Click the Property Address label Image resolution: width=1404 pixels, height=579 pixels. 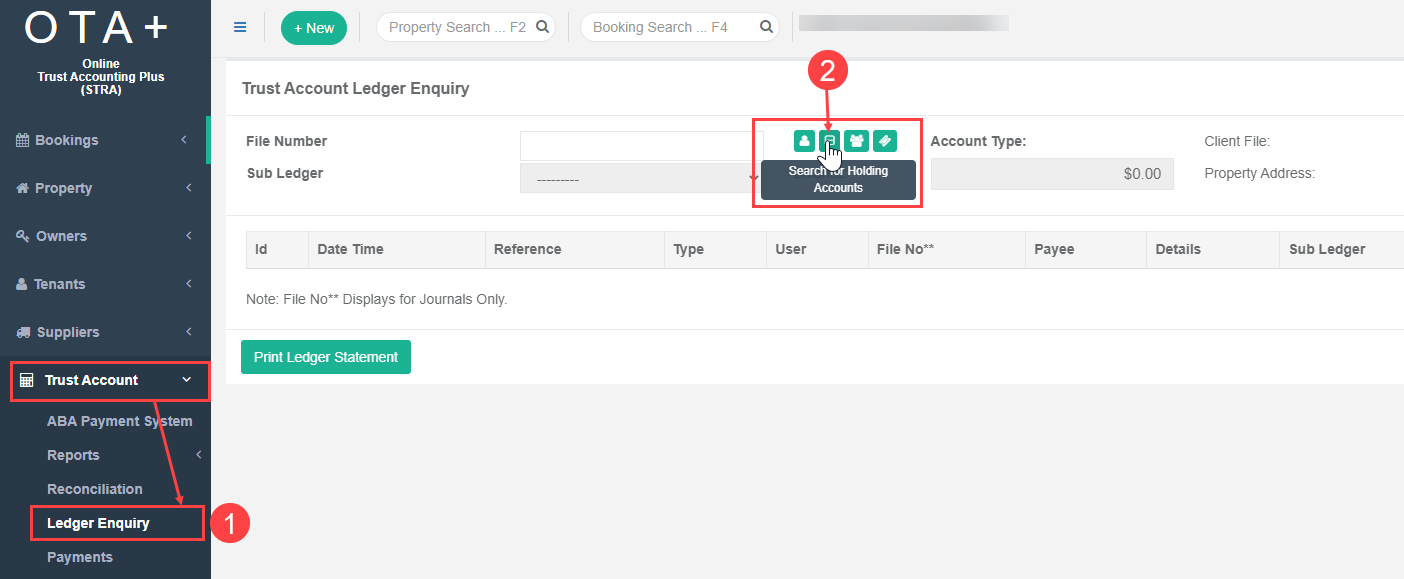[x=1260, y=173]
